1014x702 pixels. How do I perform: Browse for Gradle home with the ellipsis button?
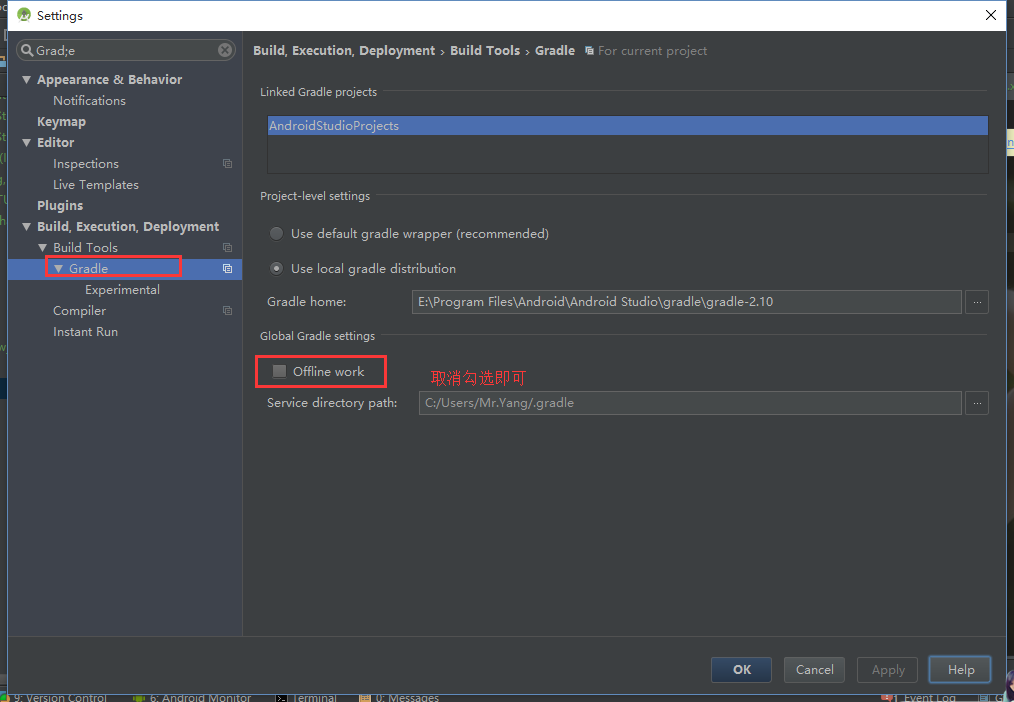pyautogui.click(x=977, y=301)
